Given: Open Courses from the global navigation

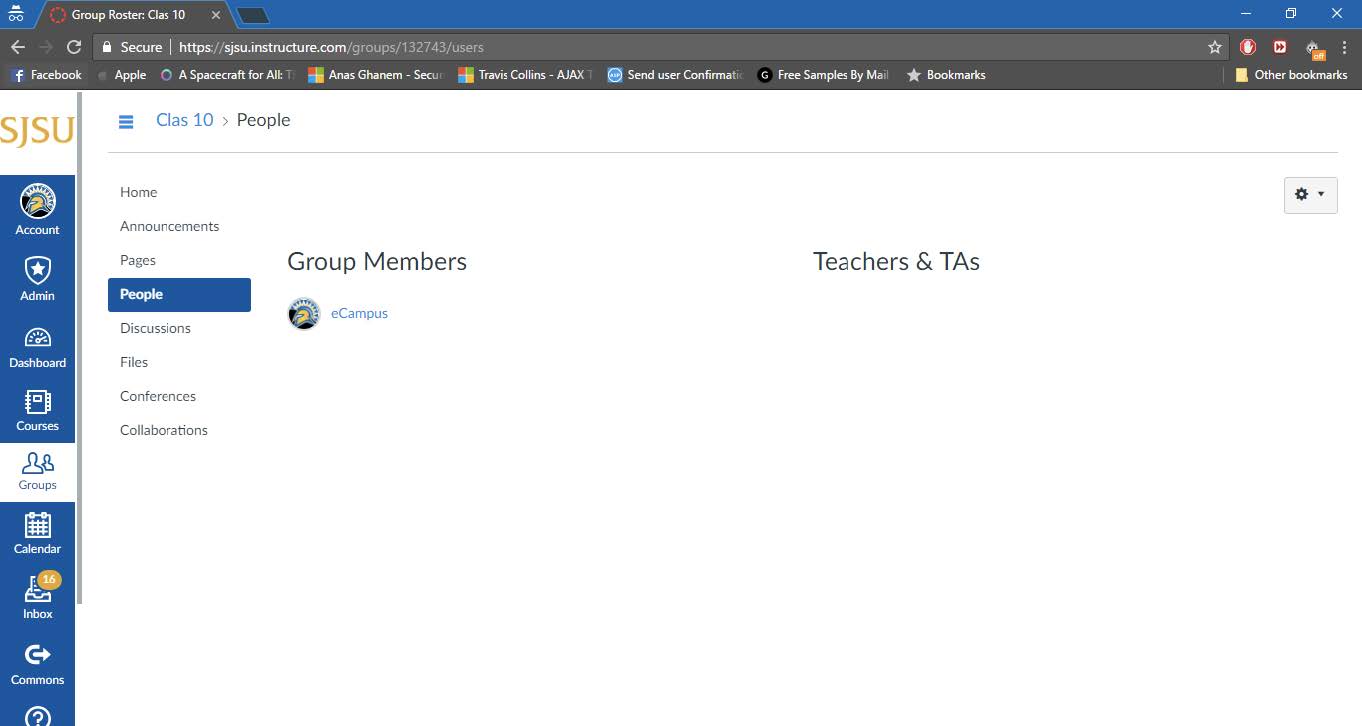Looking at the screenshot, I should point(37,408).
